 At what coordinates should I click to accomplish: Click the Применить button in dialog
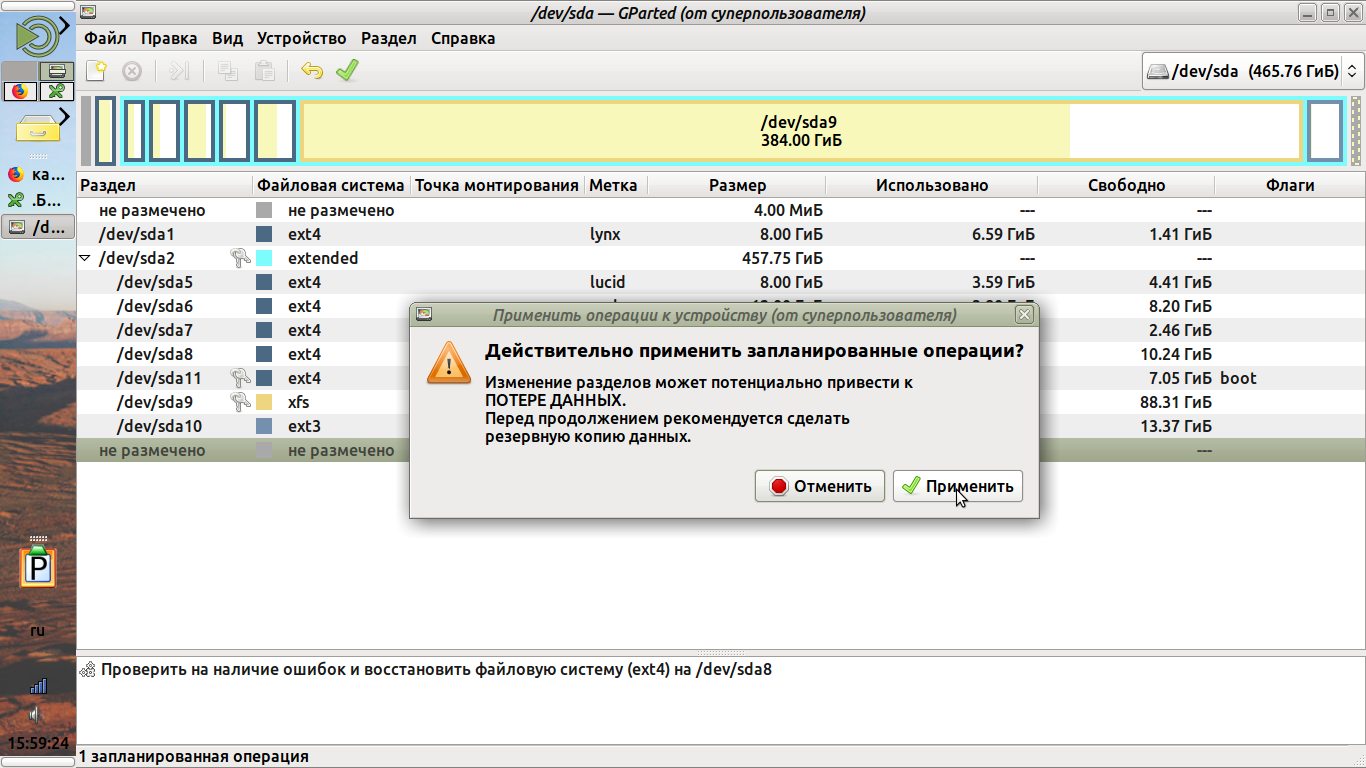tap(958, 486)
